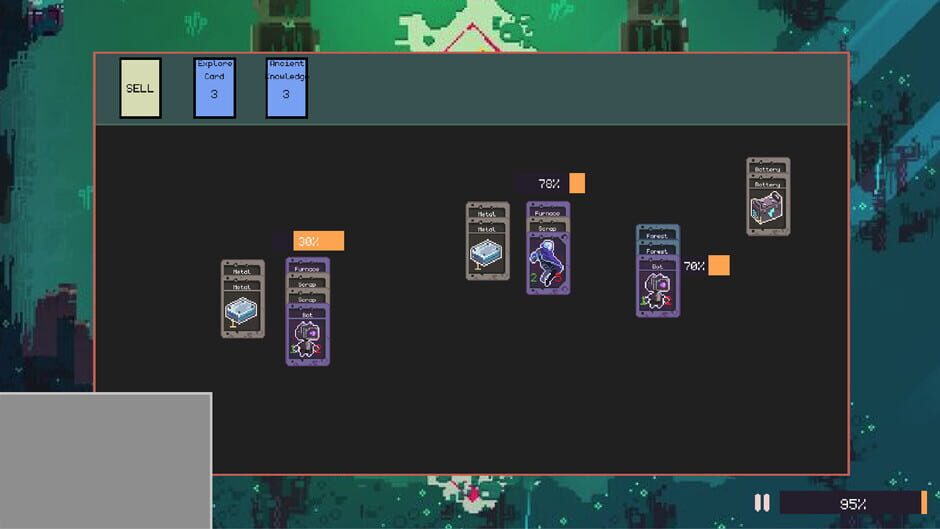This screenshot has width=940, height=529.
Task: Select the astronaut character card
Action: pyautogui.click(x=548, y=263)
